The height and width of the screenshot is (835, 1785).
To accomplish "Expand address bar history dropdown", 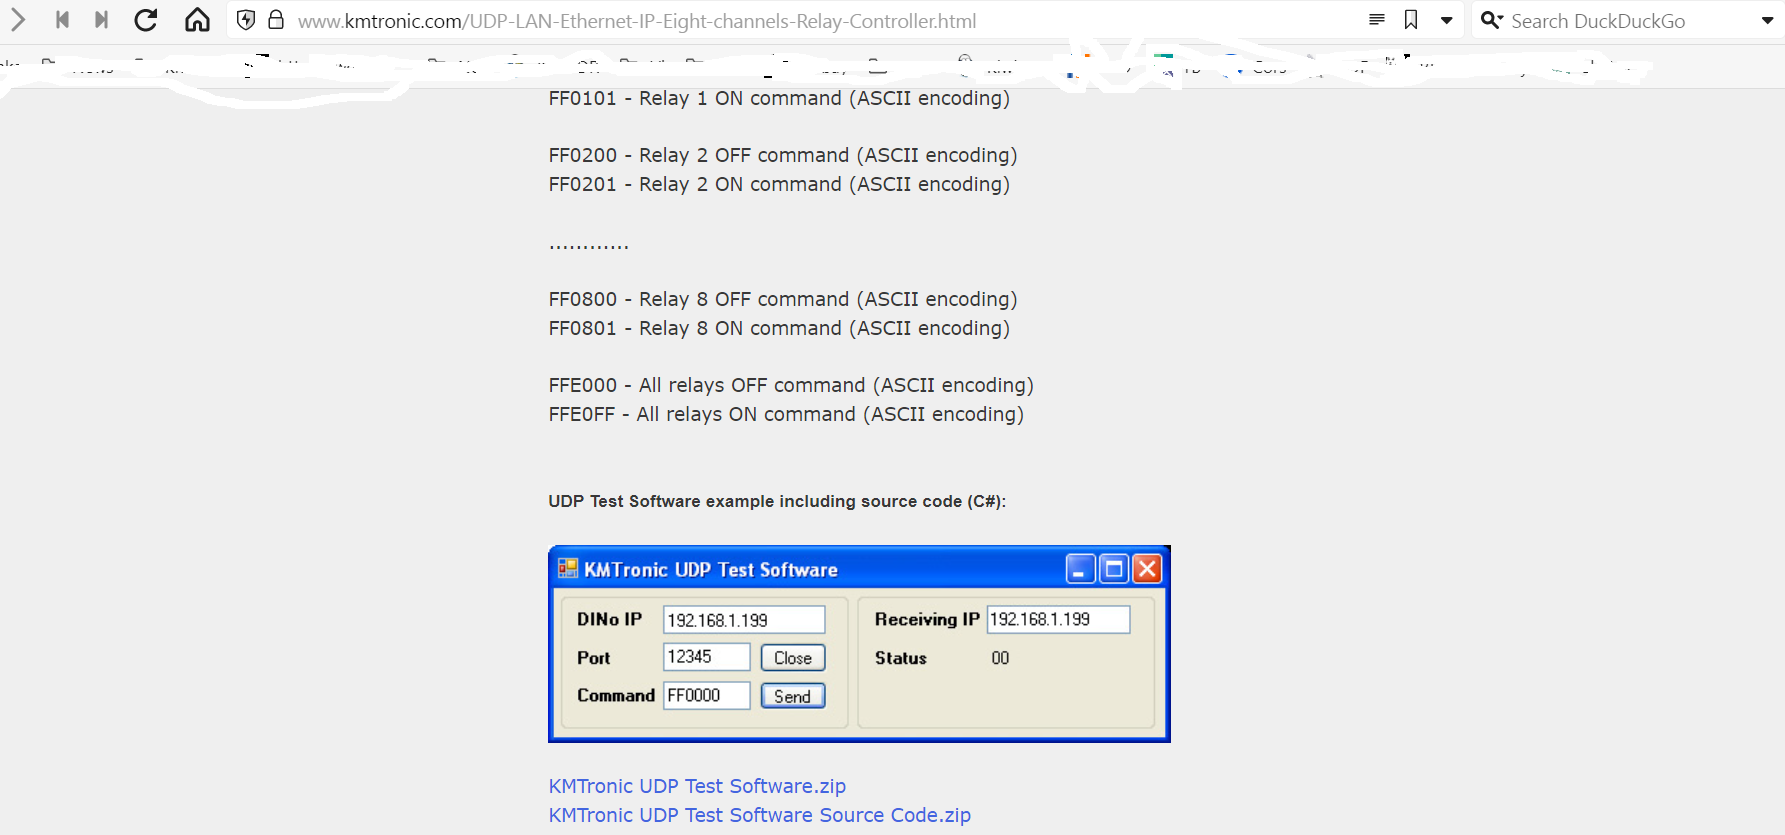I will (1446, 21).
